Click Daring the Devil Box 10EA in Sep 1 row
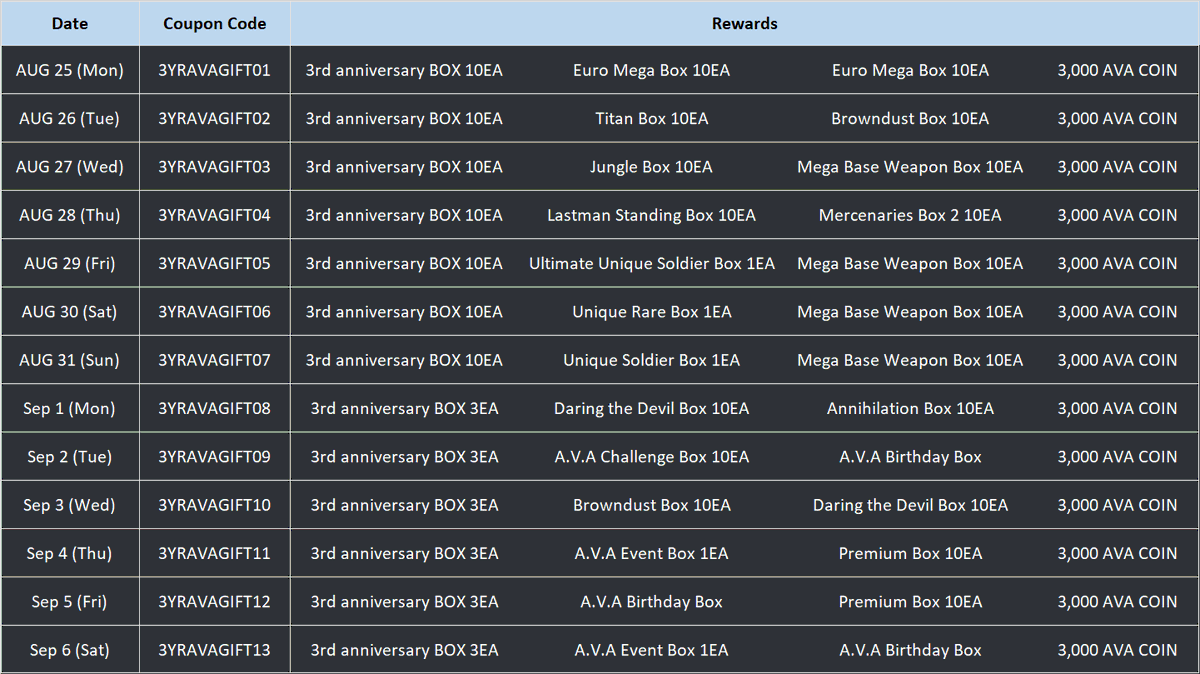Viewport: 1200px width, 674px height. (x=651, y=408)
